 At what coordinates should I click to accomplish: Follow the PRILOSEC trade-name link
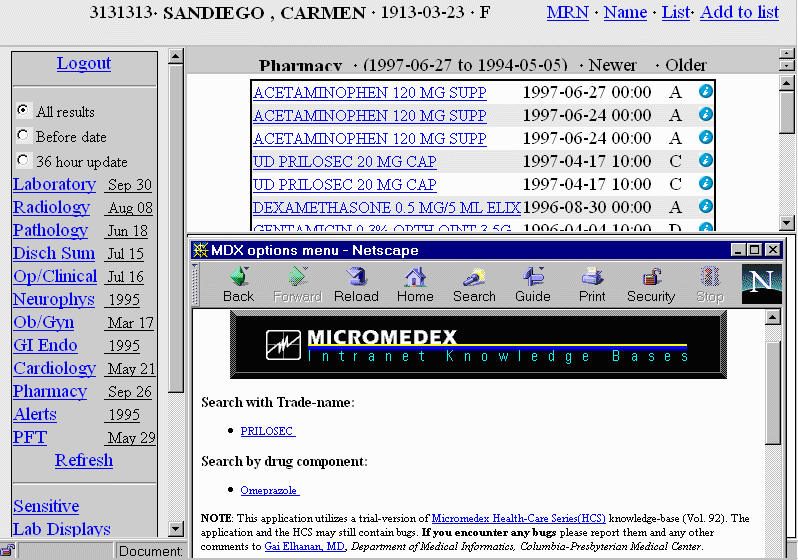point(267,431)
